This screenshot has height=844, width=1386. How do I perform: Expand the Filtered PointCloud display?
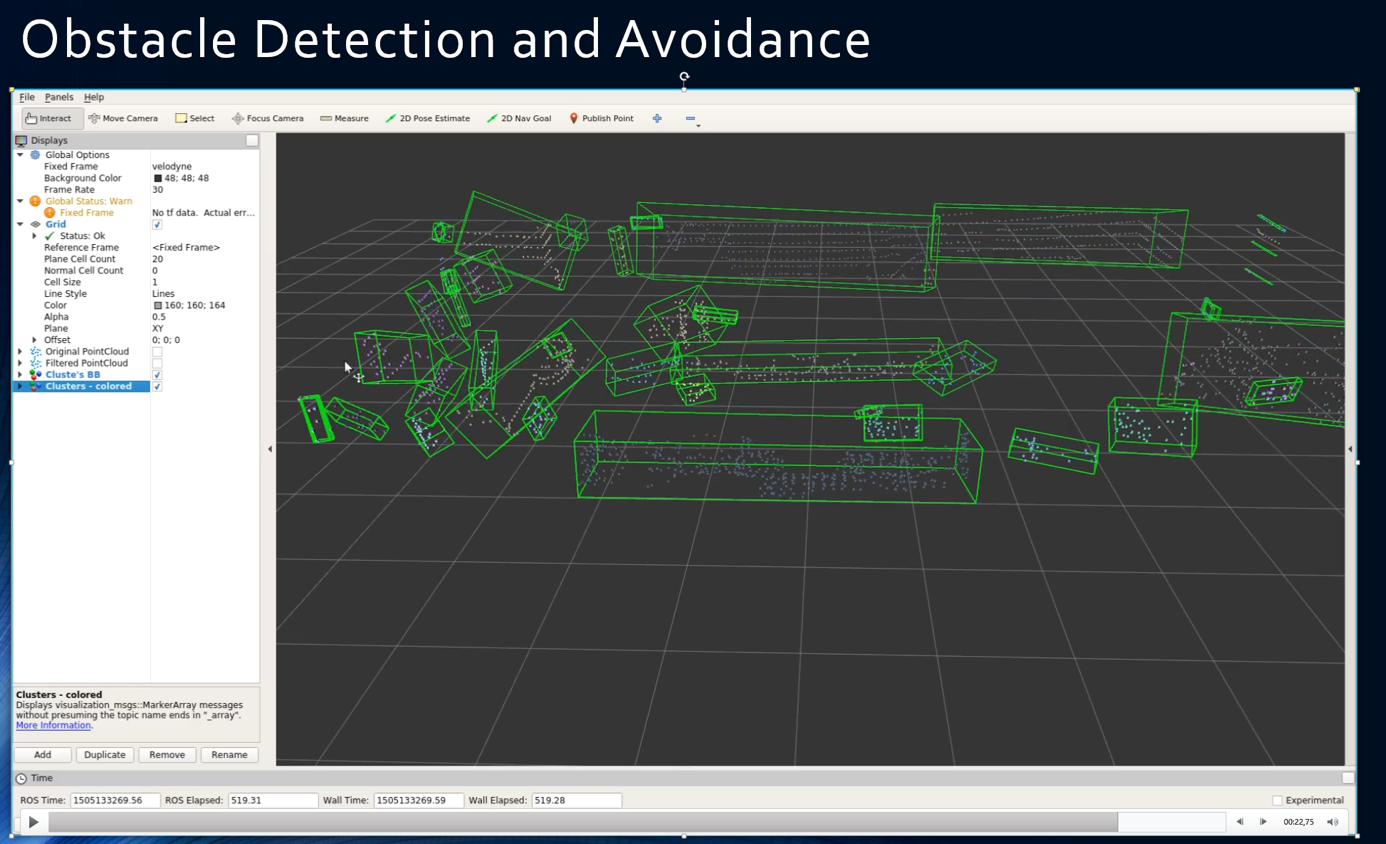(x=20, y=363)
